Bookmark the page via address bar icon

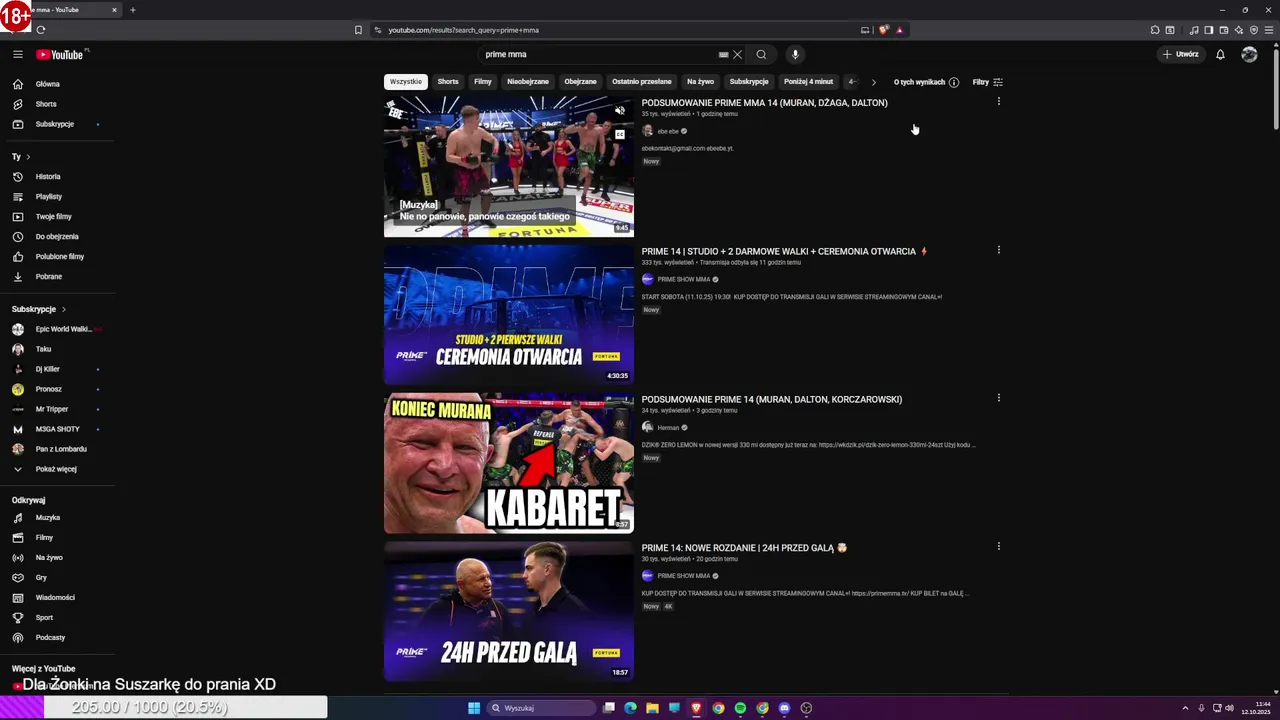pos(358,30)
